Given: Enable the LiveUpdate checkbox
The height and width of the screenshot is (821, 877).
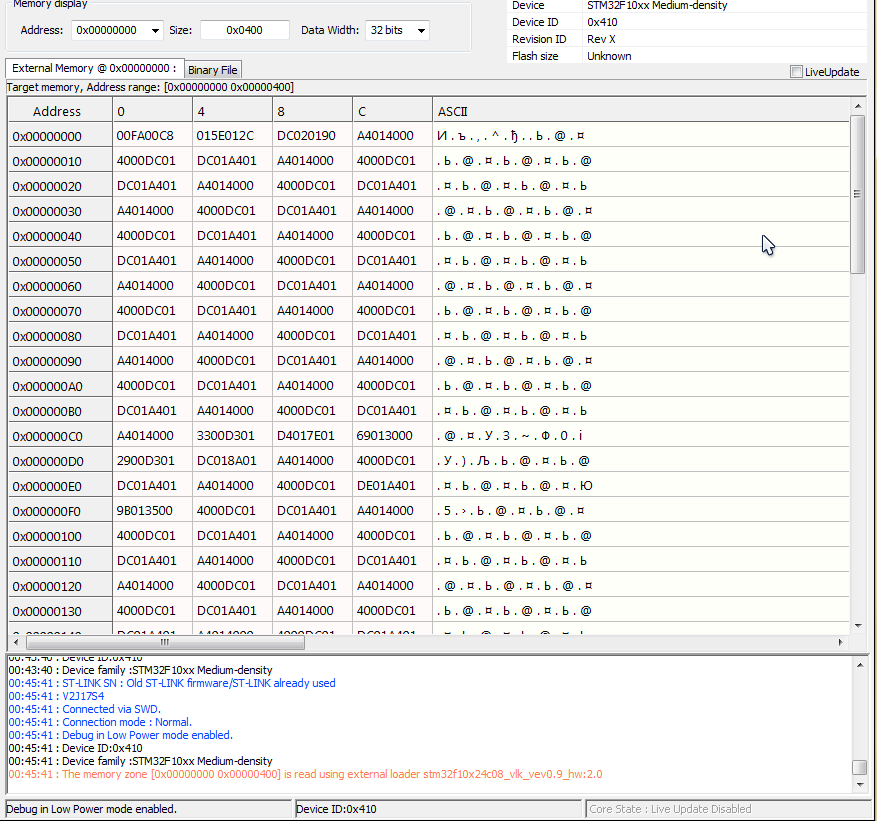Looking at the screenshot, I should [796, 72].
